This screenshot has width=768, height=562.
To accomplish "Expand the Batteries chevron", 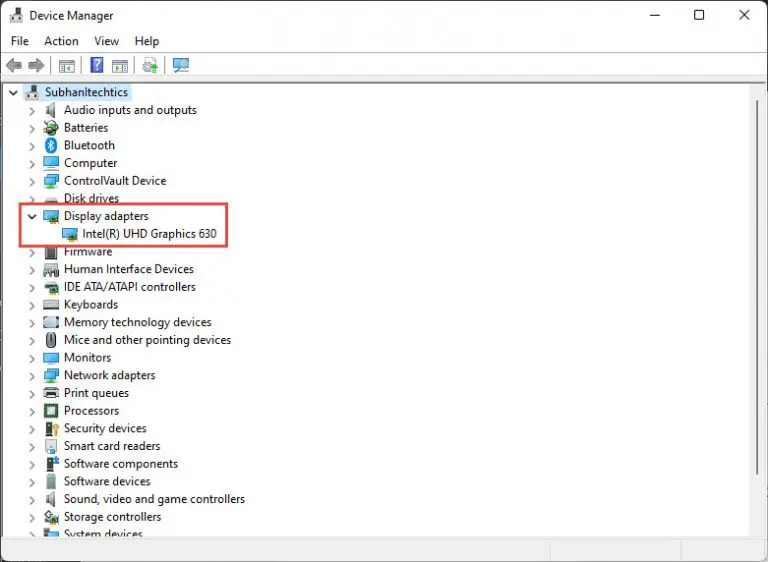I will [32, 129].
